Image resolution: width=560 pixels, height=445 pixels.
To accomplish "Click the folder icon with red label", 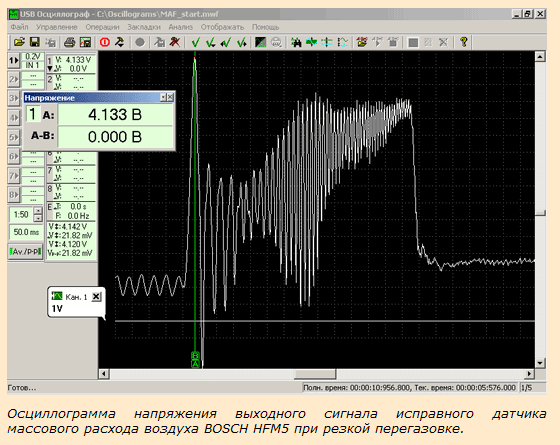I will 362,42.
